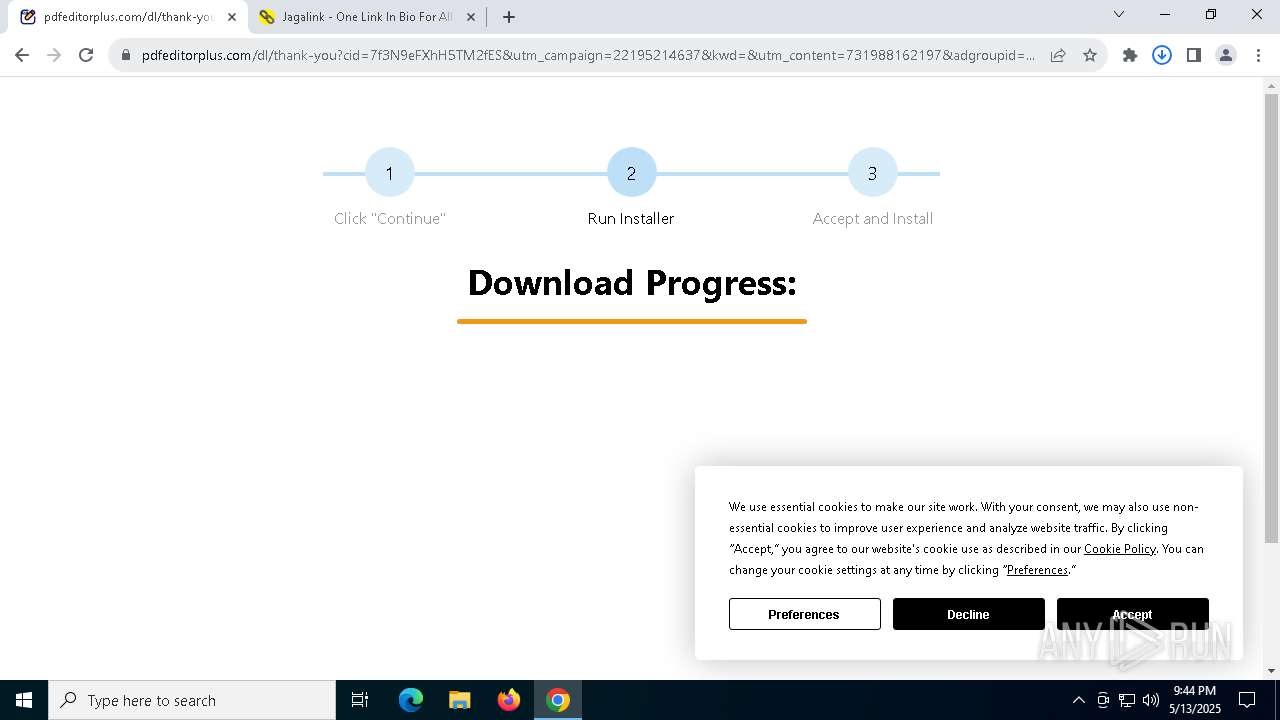Screen dimensions: 1280x720
Task: Open cookie Preferences button
Action: (x=805, y=614)
